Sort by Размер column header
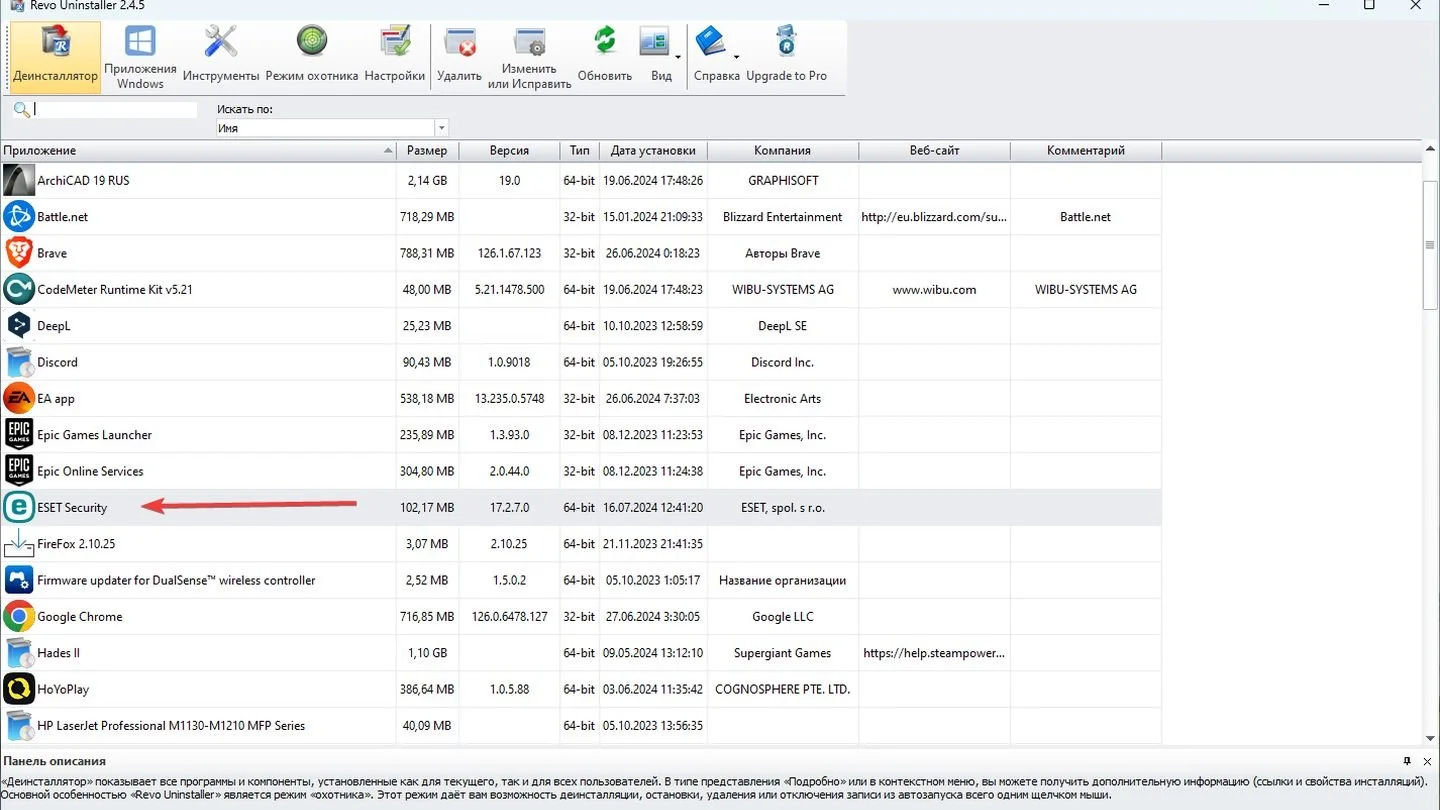The height and width of the screenshot is (810, 1440). (x=428, y=150)
